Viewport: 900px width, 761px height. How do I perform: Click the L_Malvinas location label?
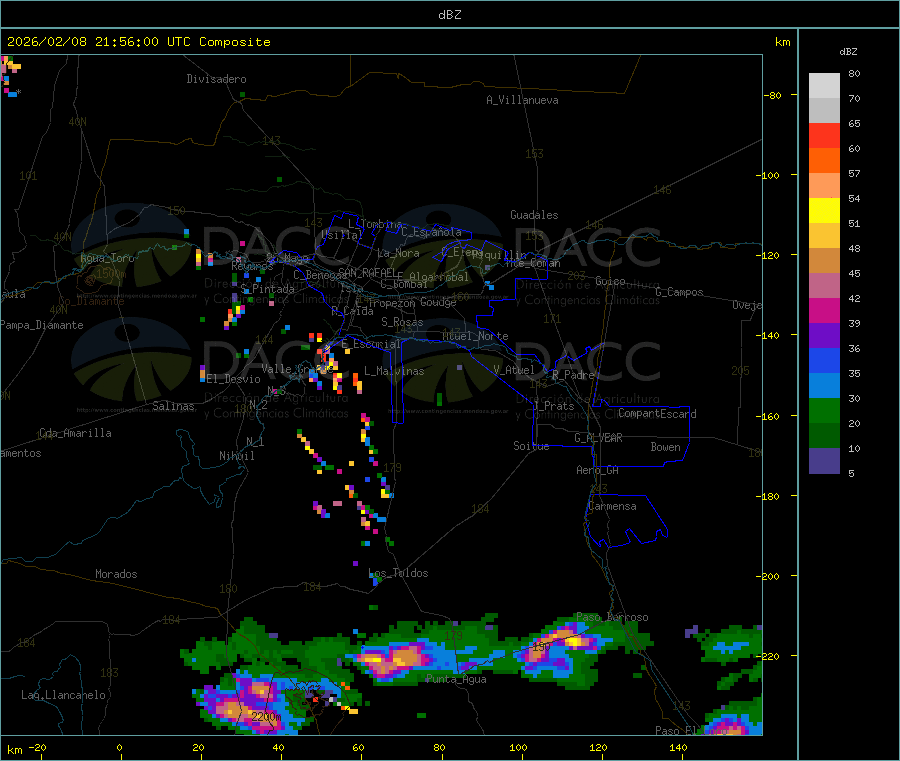click(x=394, y=371)
